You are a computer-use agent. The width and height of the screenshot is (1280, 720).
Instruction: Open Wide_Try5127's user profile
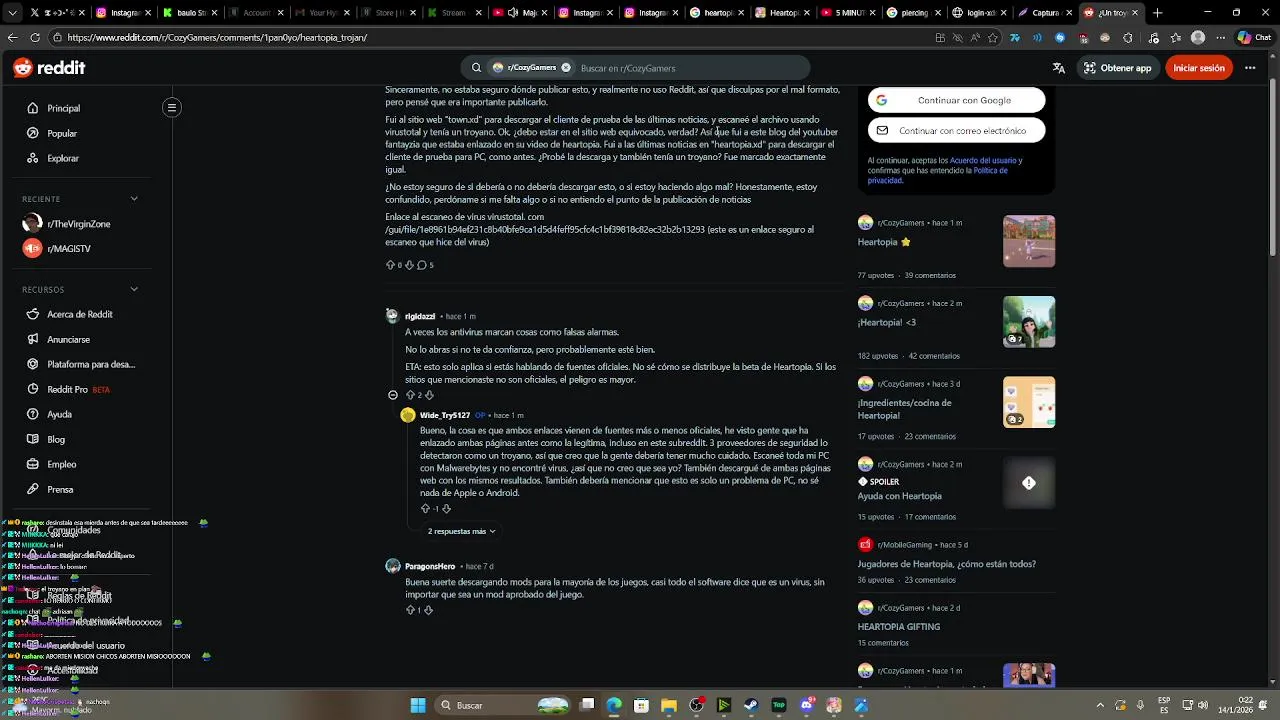[445, 415]
